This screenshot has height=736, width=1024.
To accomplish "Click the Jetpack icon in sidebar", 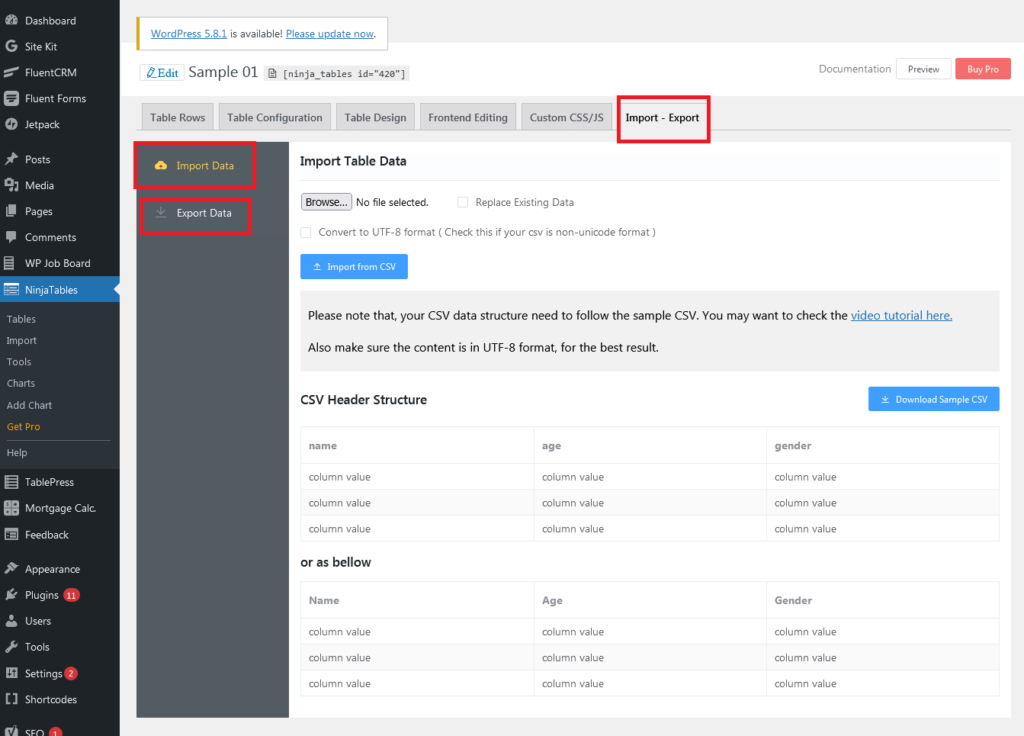I will (x=11, y=124).
